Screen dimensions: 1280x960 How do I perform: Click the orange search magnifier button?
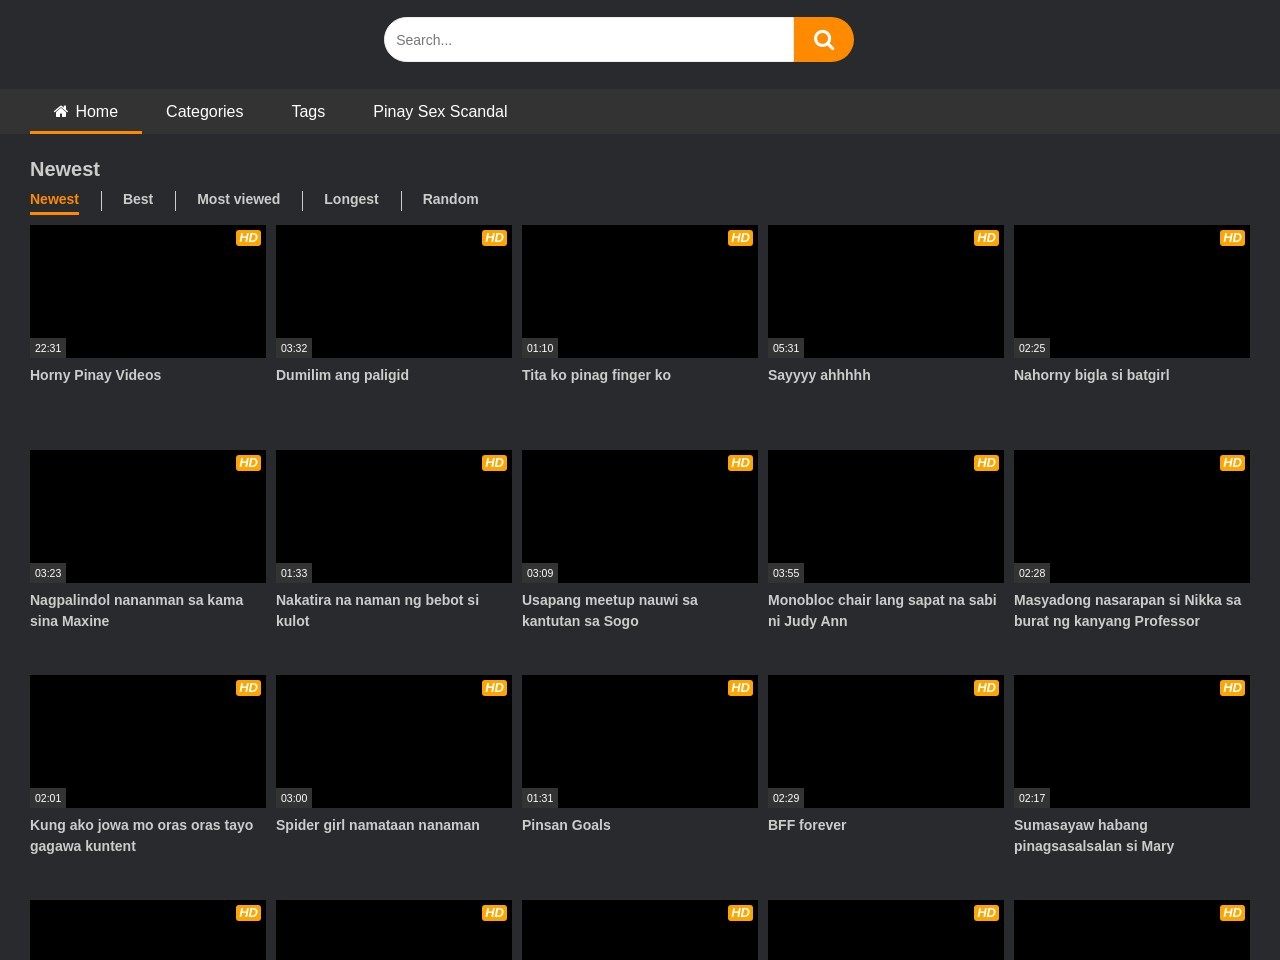823,40
